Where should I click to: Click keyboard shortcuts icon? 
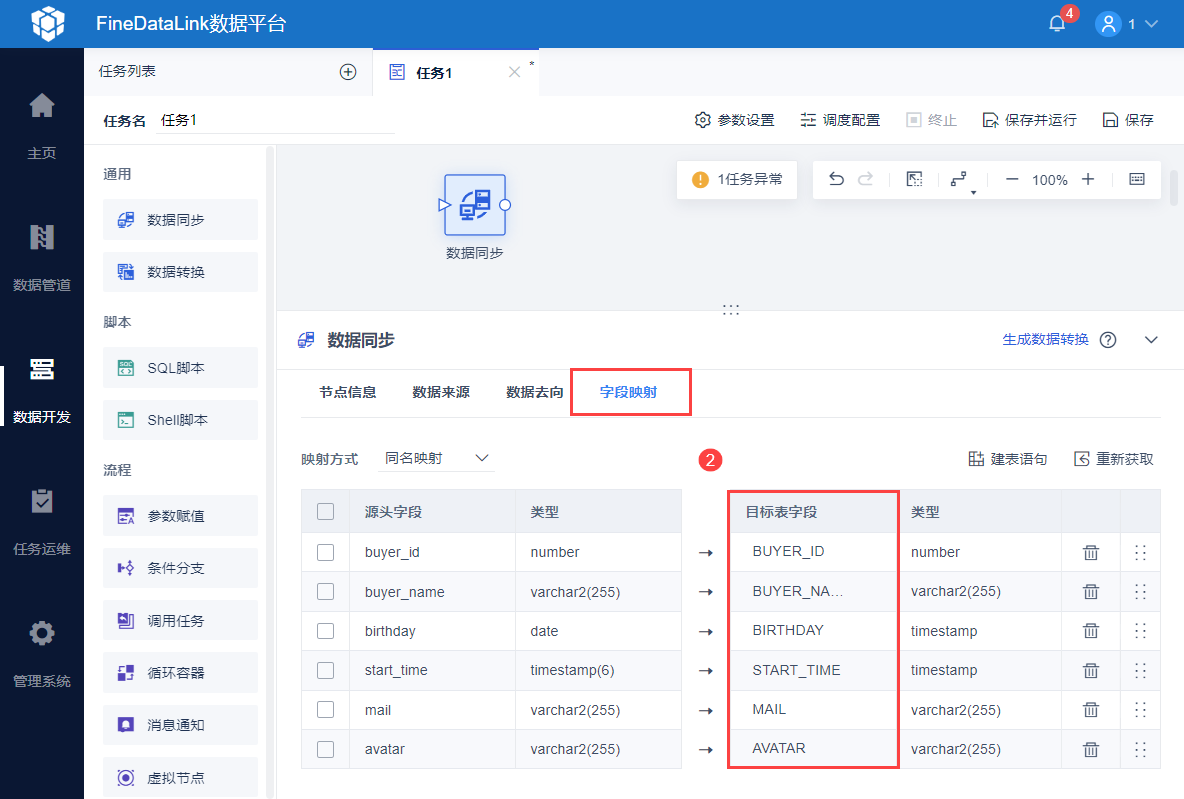point(1136,179)
